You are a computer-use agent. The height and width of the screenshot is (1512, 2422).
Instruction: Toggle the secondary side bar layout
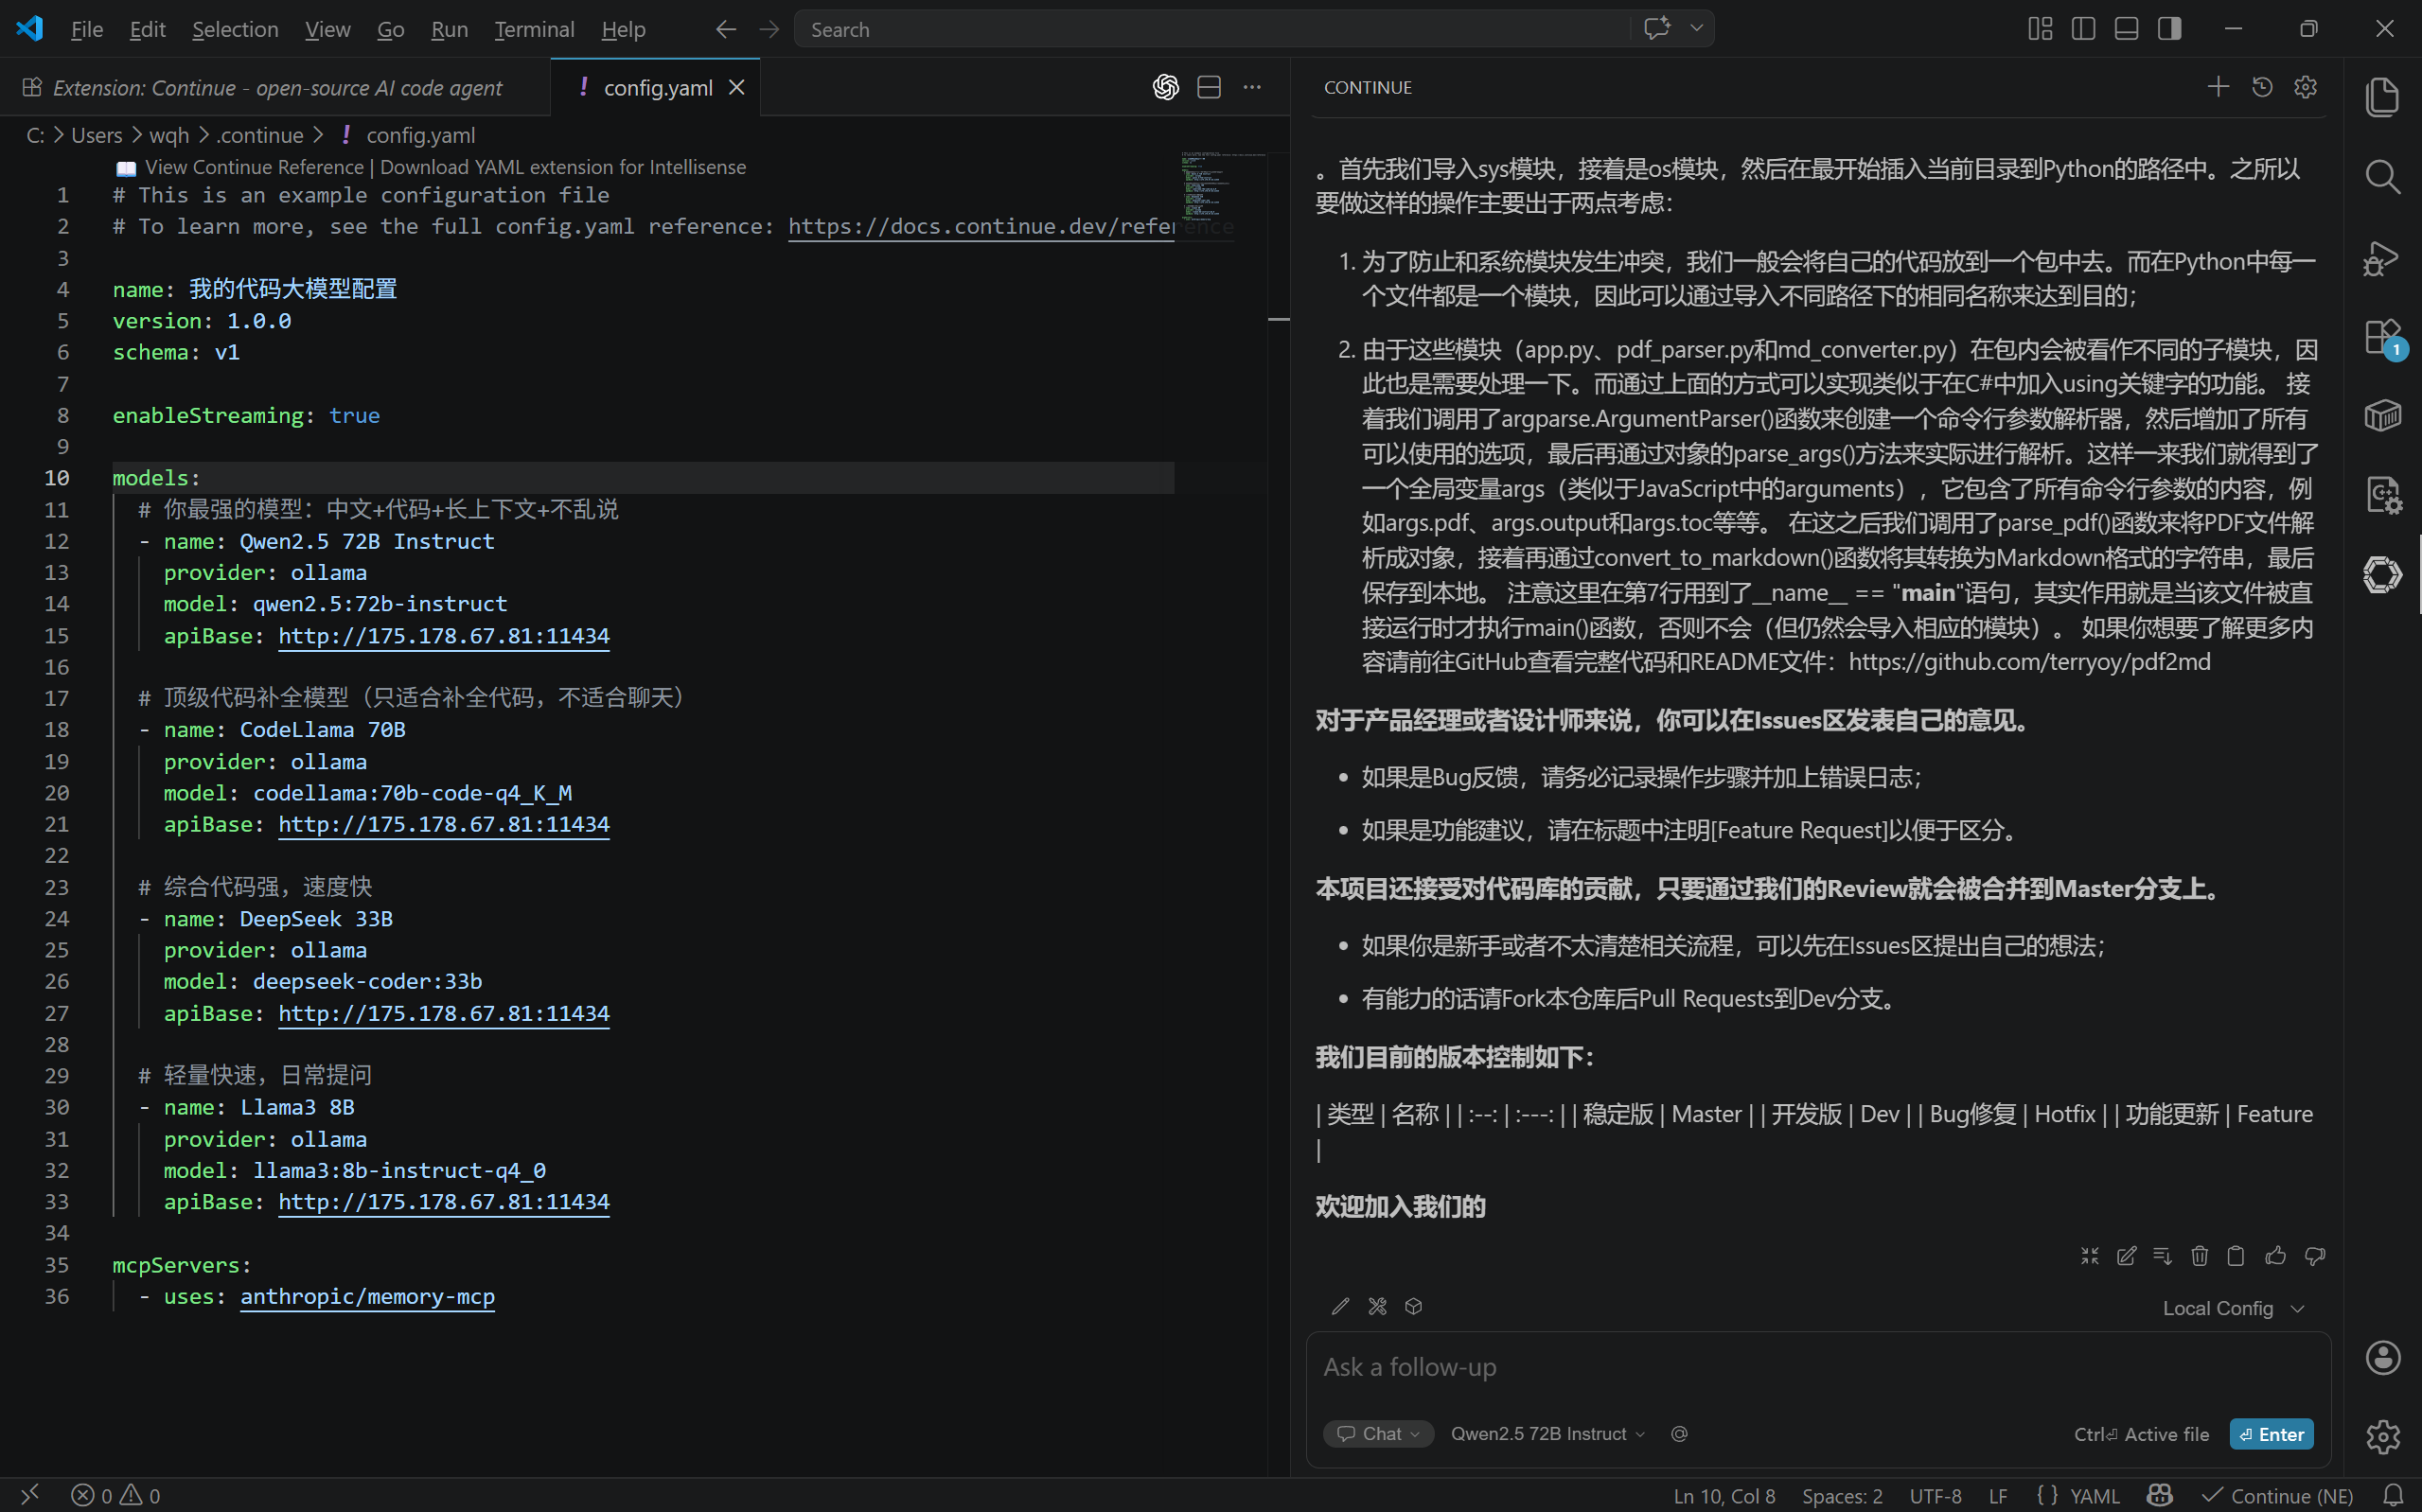(x=2169, y=29)
